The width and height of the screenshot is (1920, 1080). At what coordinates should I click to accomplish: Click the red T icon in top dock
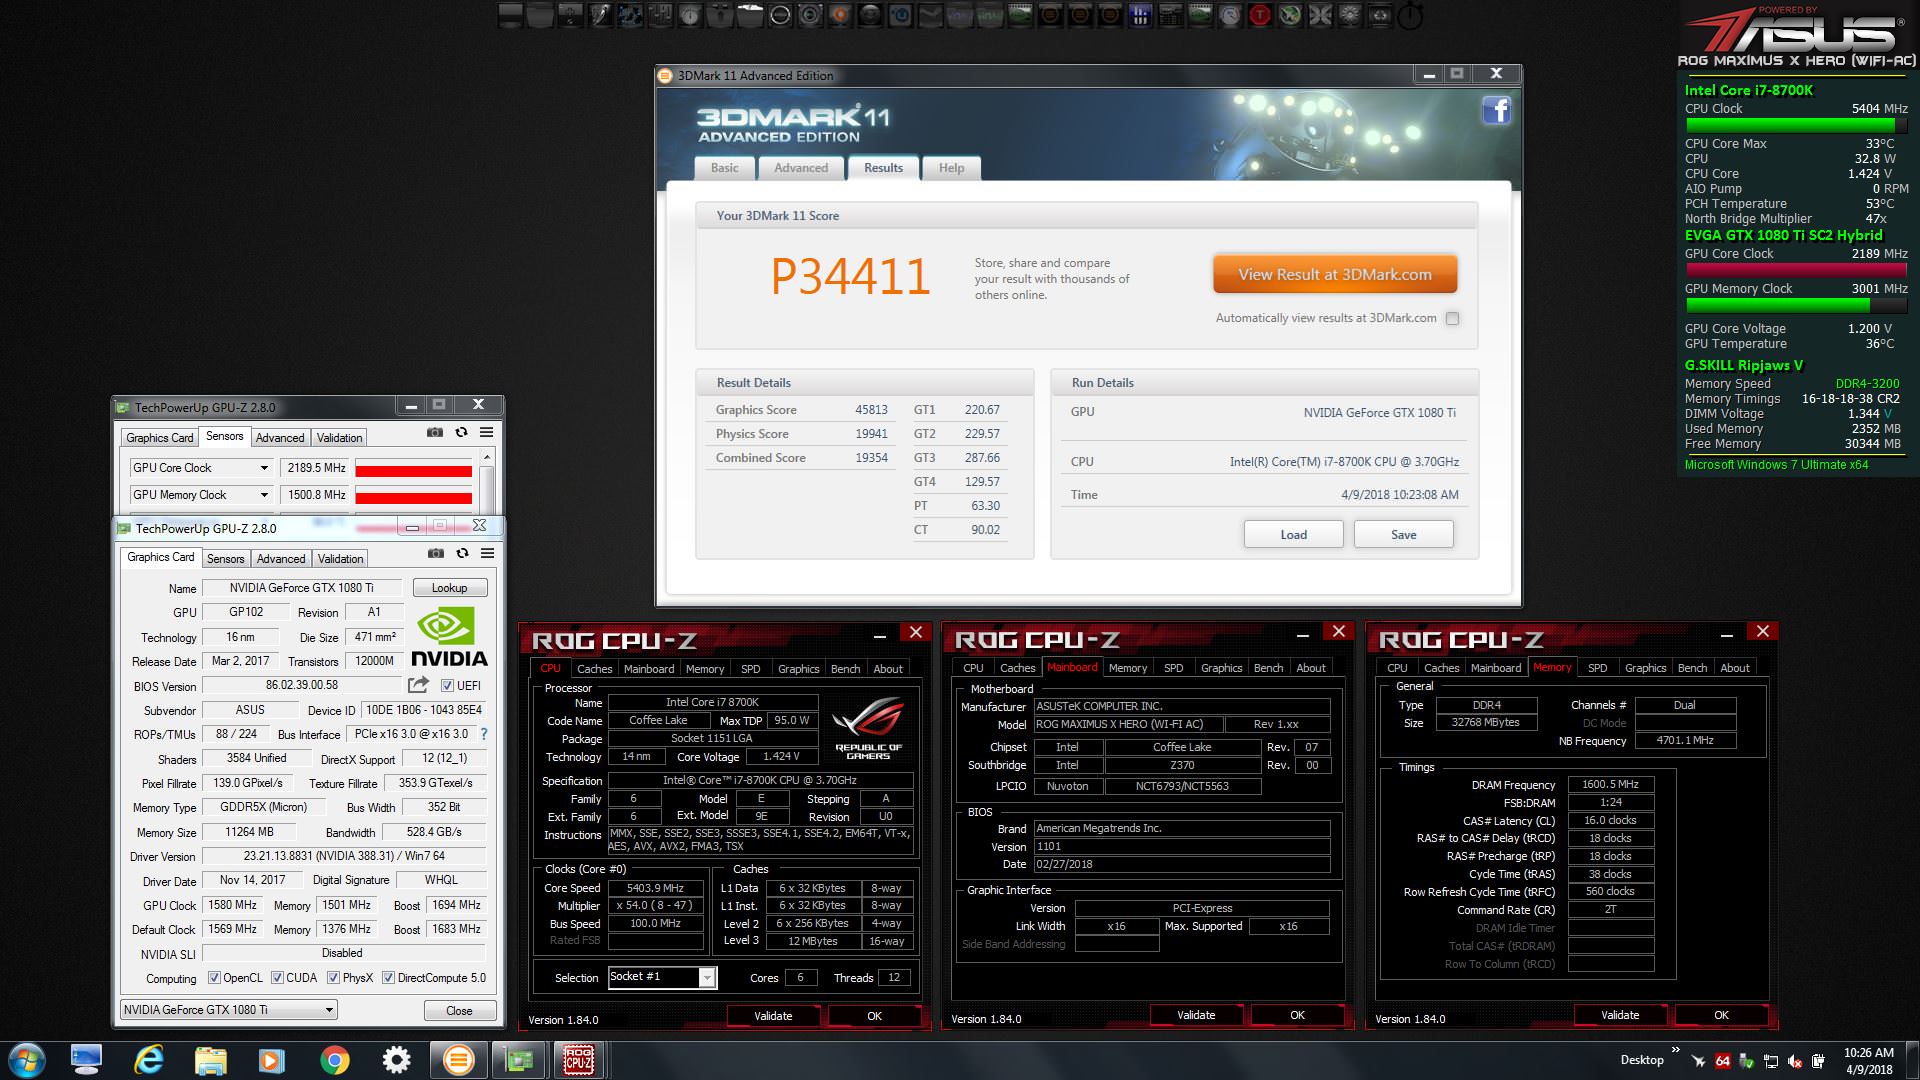click(x=1260, y=15)
